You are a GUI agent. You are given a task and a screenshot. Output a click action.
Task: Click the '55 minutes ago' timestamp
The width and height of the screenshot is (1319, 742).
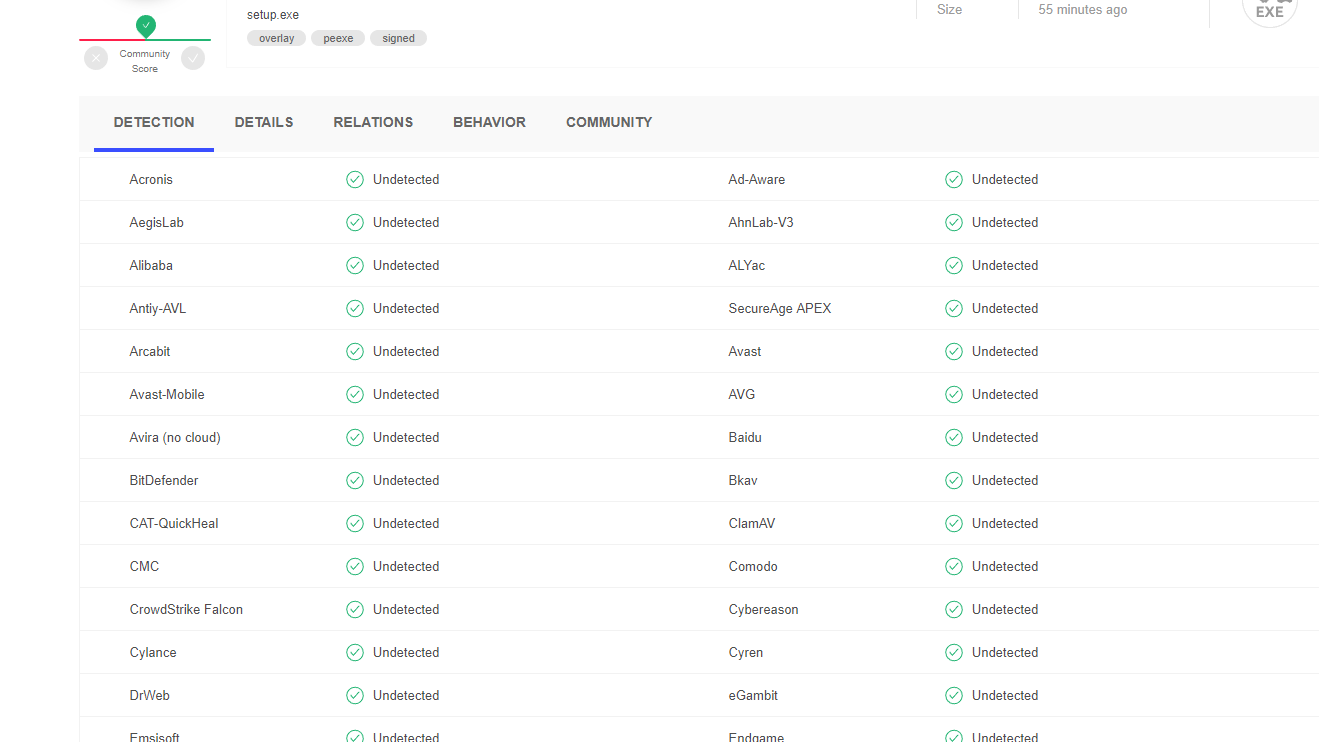pos(1083,10)
